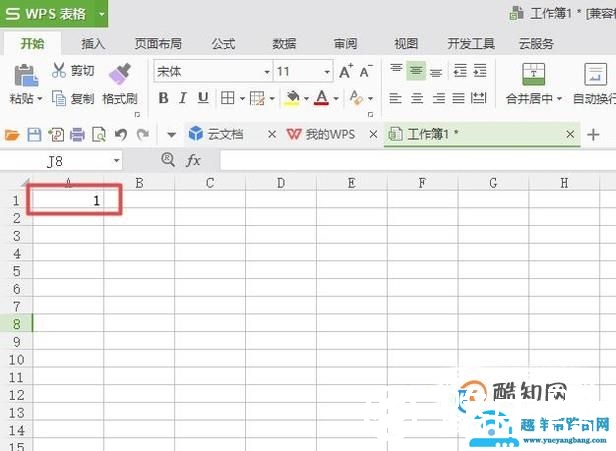Center text horizontally
The width and height of the screenshot is (616, 451).
(417, 98)
